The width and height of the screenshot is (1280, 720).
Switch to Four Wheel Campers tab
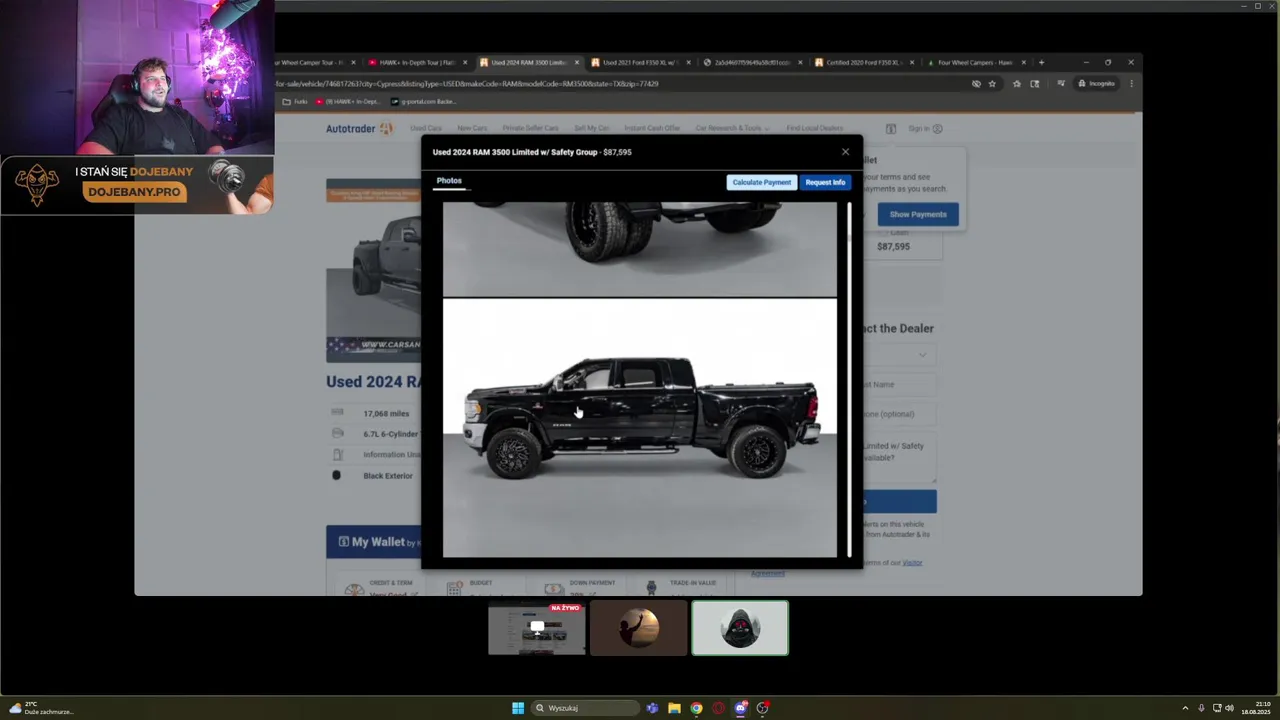click(x=975, y=62)
